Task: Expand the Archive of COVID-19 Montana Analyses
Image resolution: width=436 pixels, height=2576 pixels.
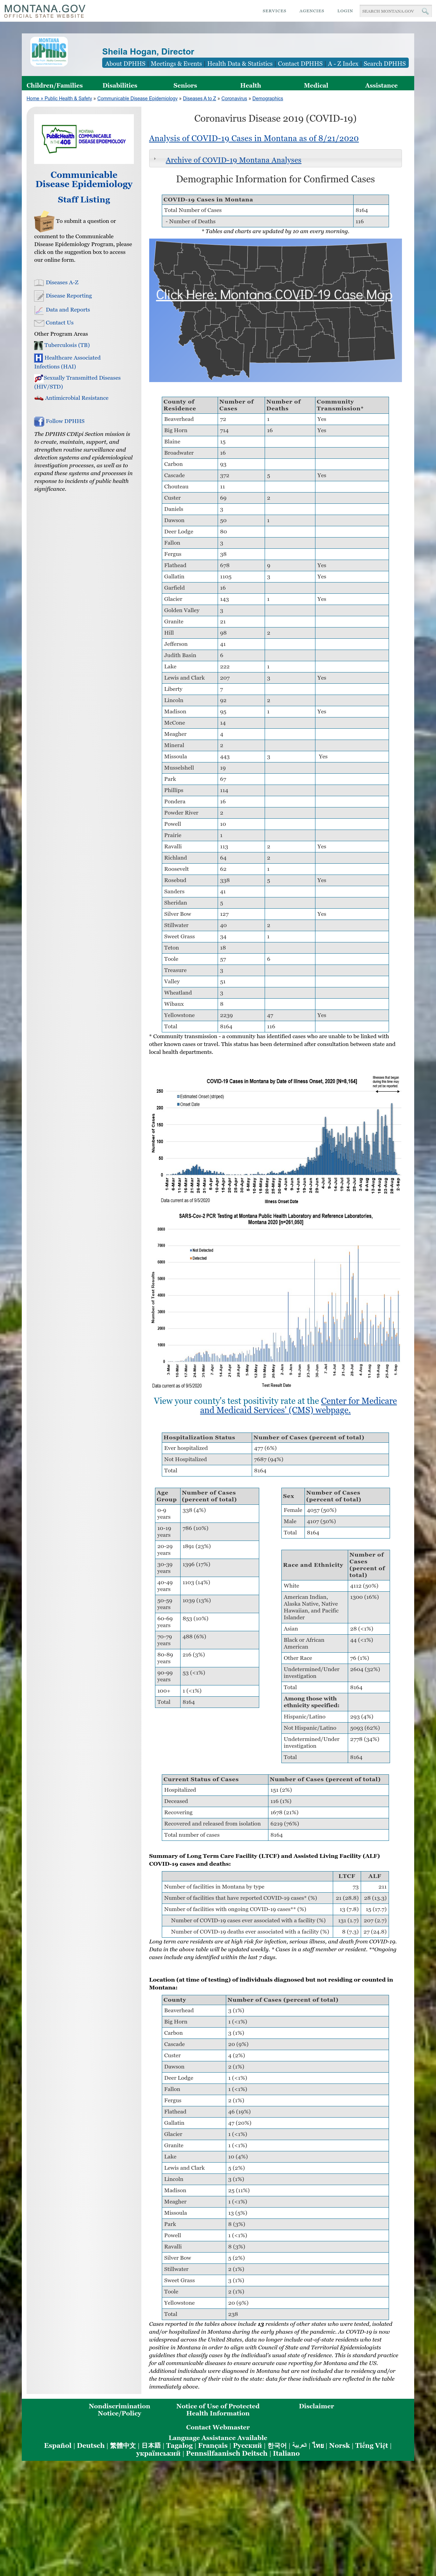Action: [233, 160]
